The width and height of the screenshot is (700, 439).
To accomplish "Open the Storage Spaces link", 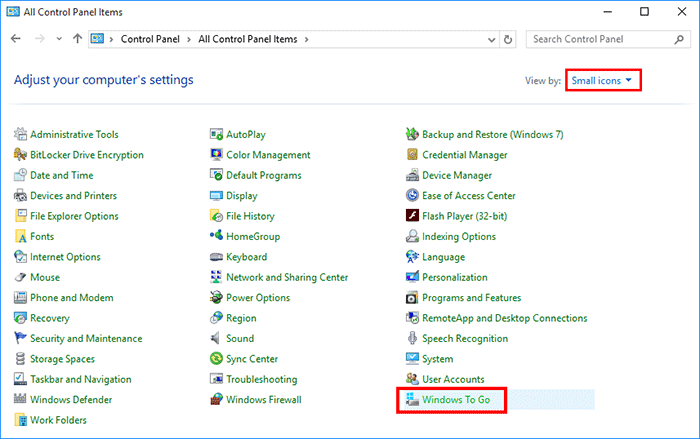I will click(x=62, y=359).
